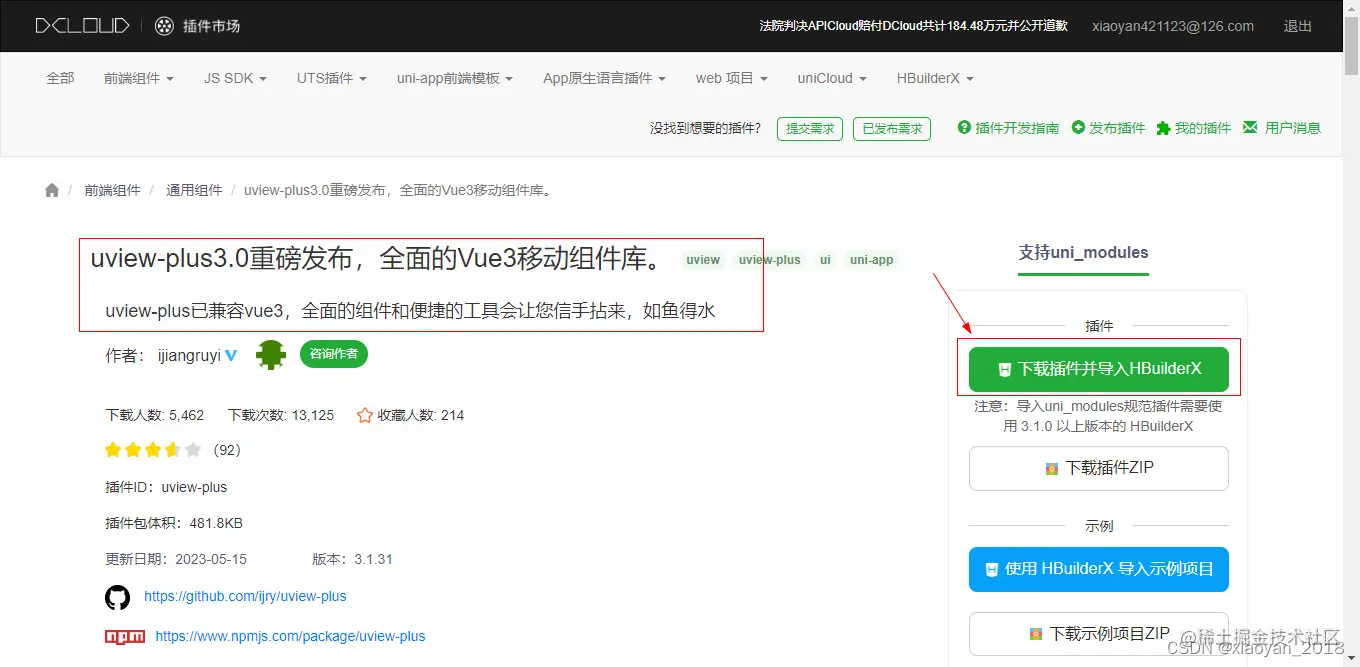Click the uview tag
Viewport: 1360px width, 667px height.
[703, 260]
